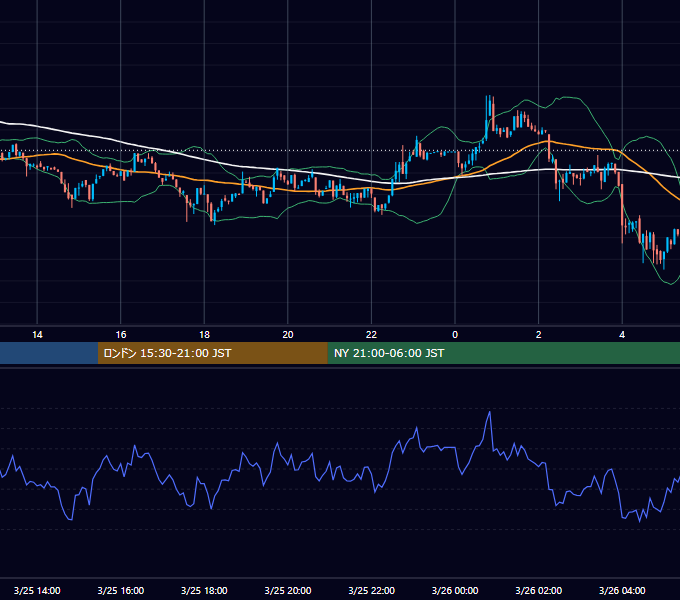
Task: Click the 3/25 20:00 date label
Action: [288, 590]
